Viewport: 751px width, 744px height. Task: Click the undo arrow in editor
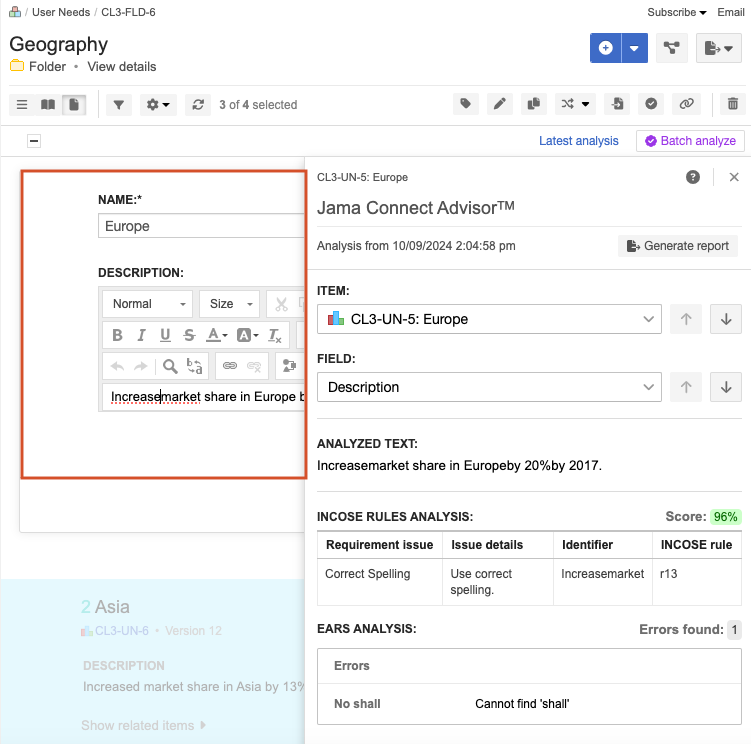click(117, 366)
